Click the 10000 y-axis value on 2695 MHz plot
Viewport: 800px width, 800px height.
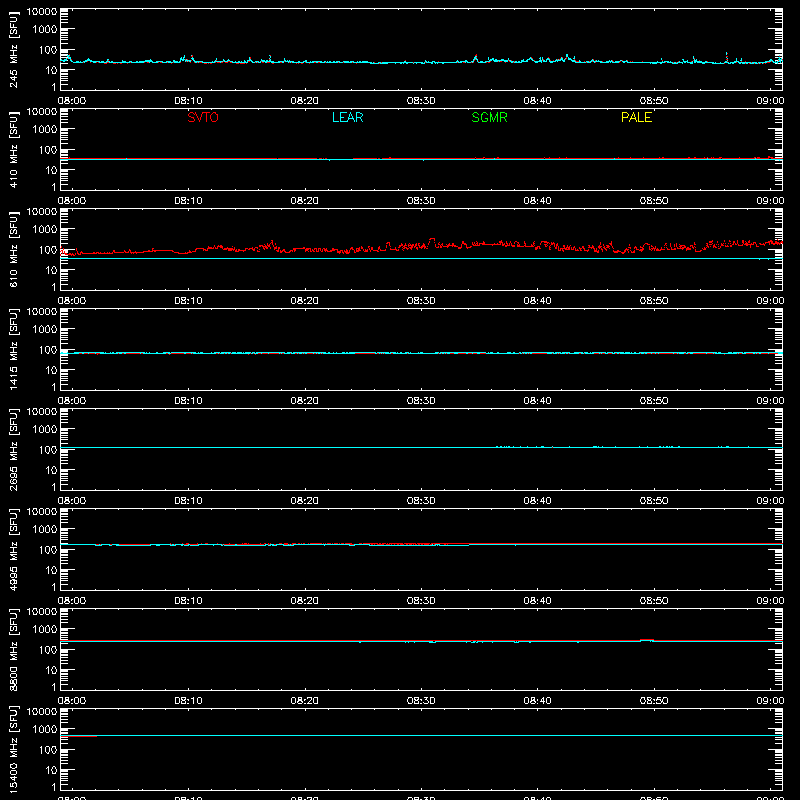(42, 412)
